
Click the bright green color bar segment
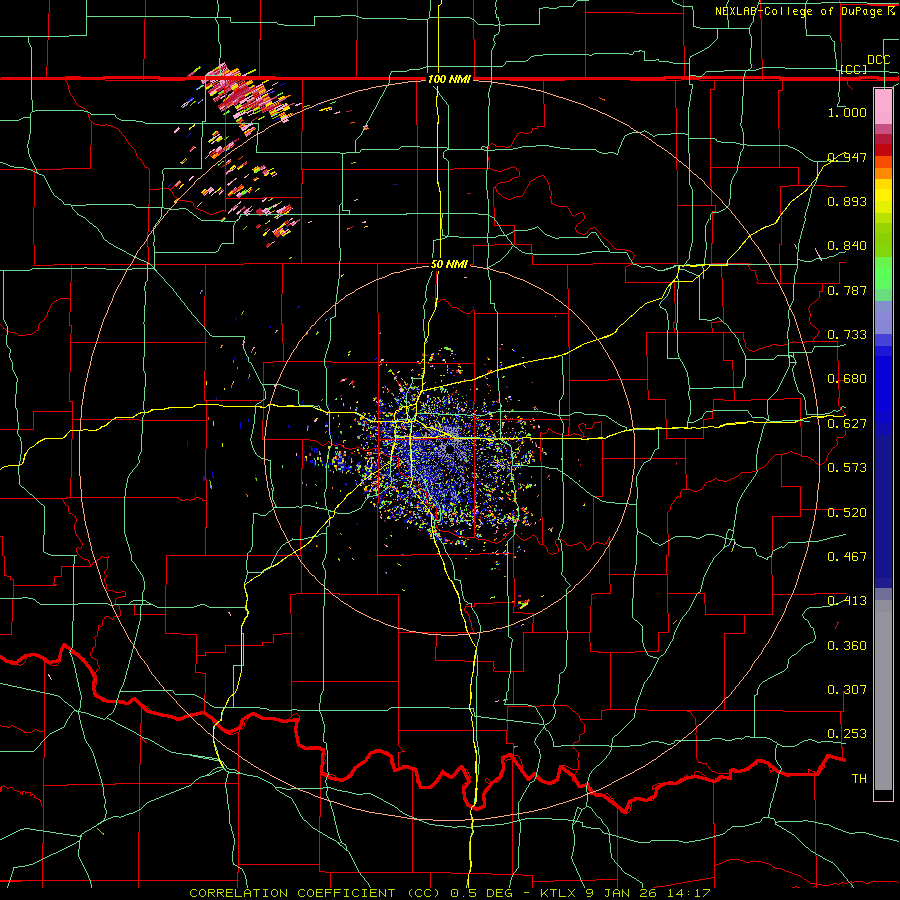pyautogui.click(x=883, y=273)
